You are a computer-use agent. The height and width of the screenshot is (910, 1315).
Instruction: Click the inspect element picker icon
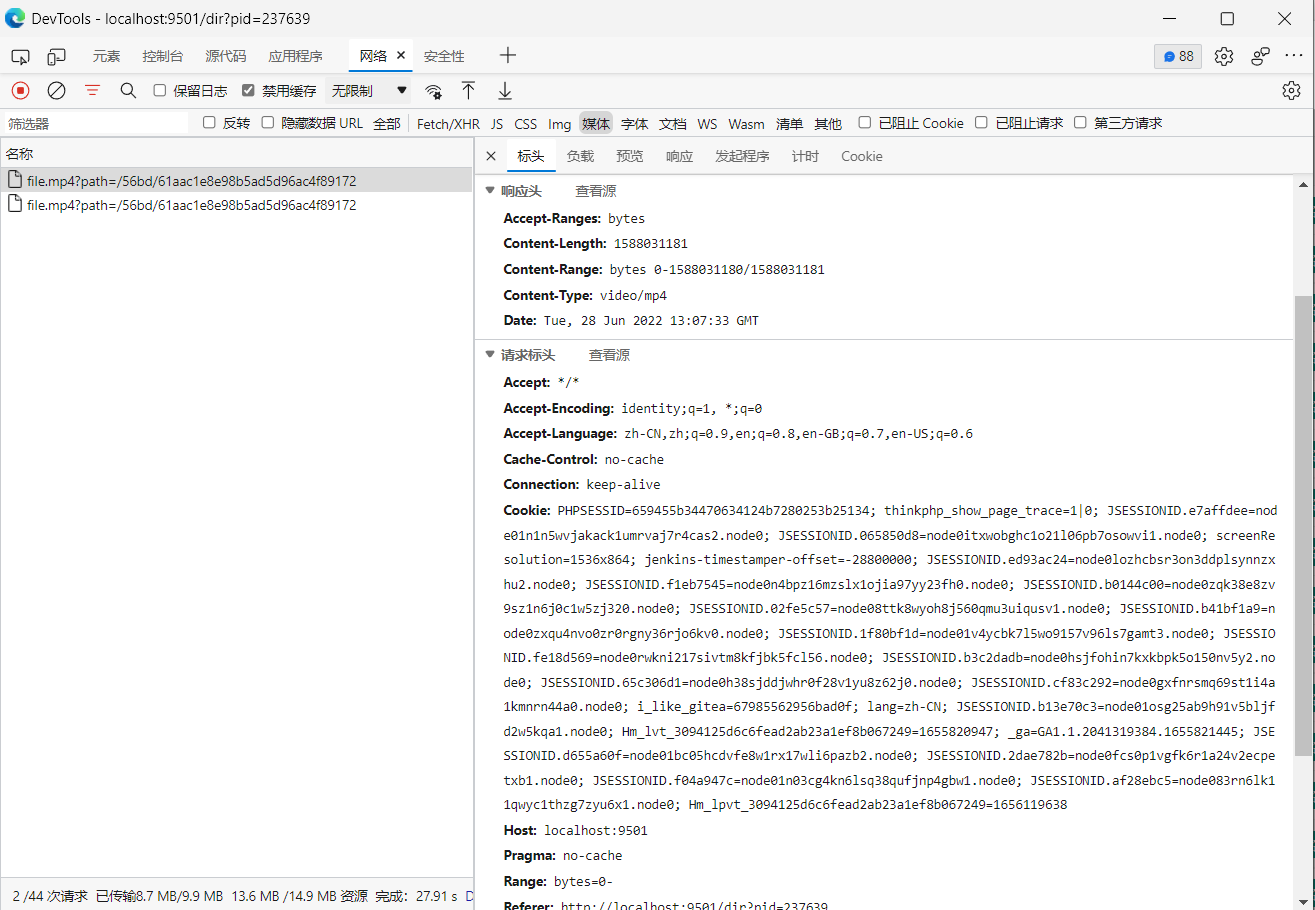(x=21, y=56)
